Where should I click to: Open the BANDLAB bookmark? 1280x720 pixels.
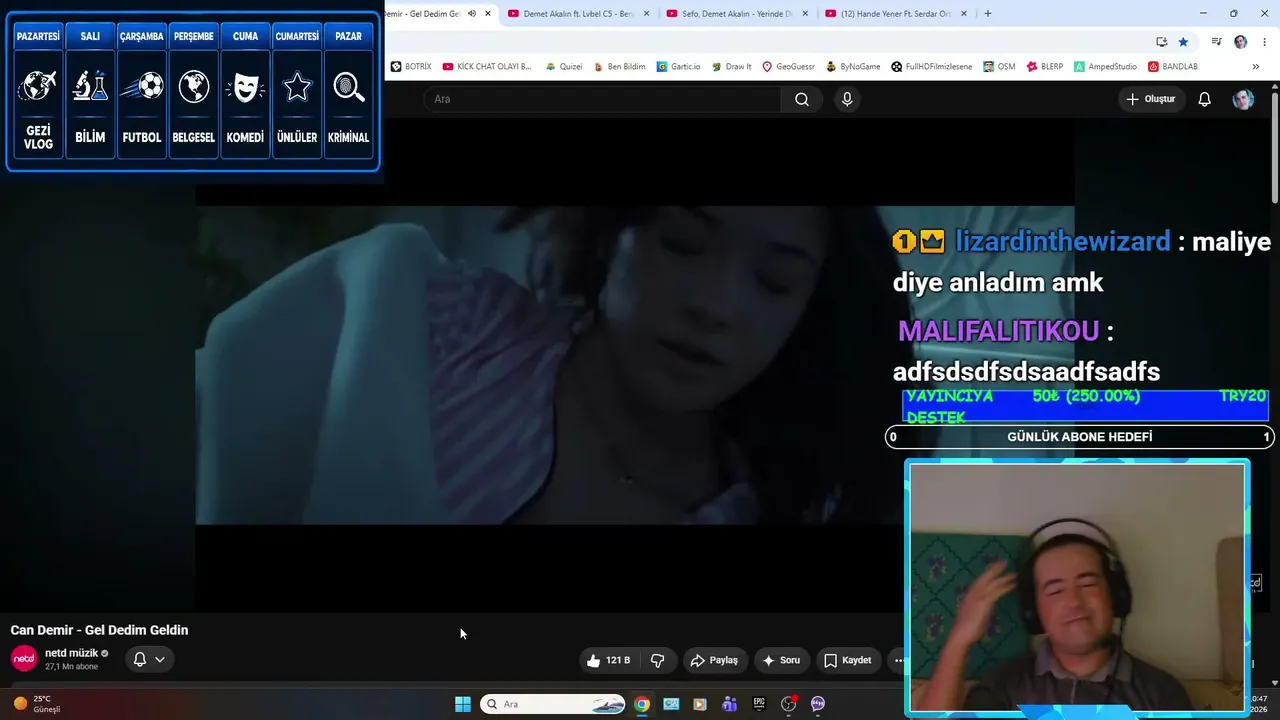point(1173,66)
